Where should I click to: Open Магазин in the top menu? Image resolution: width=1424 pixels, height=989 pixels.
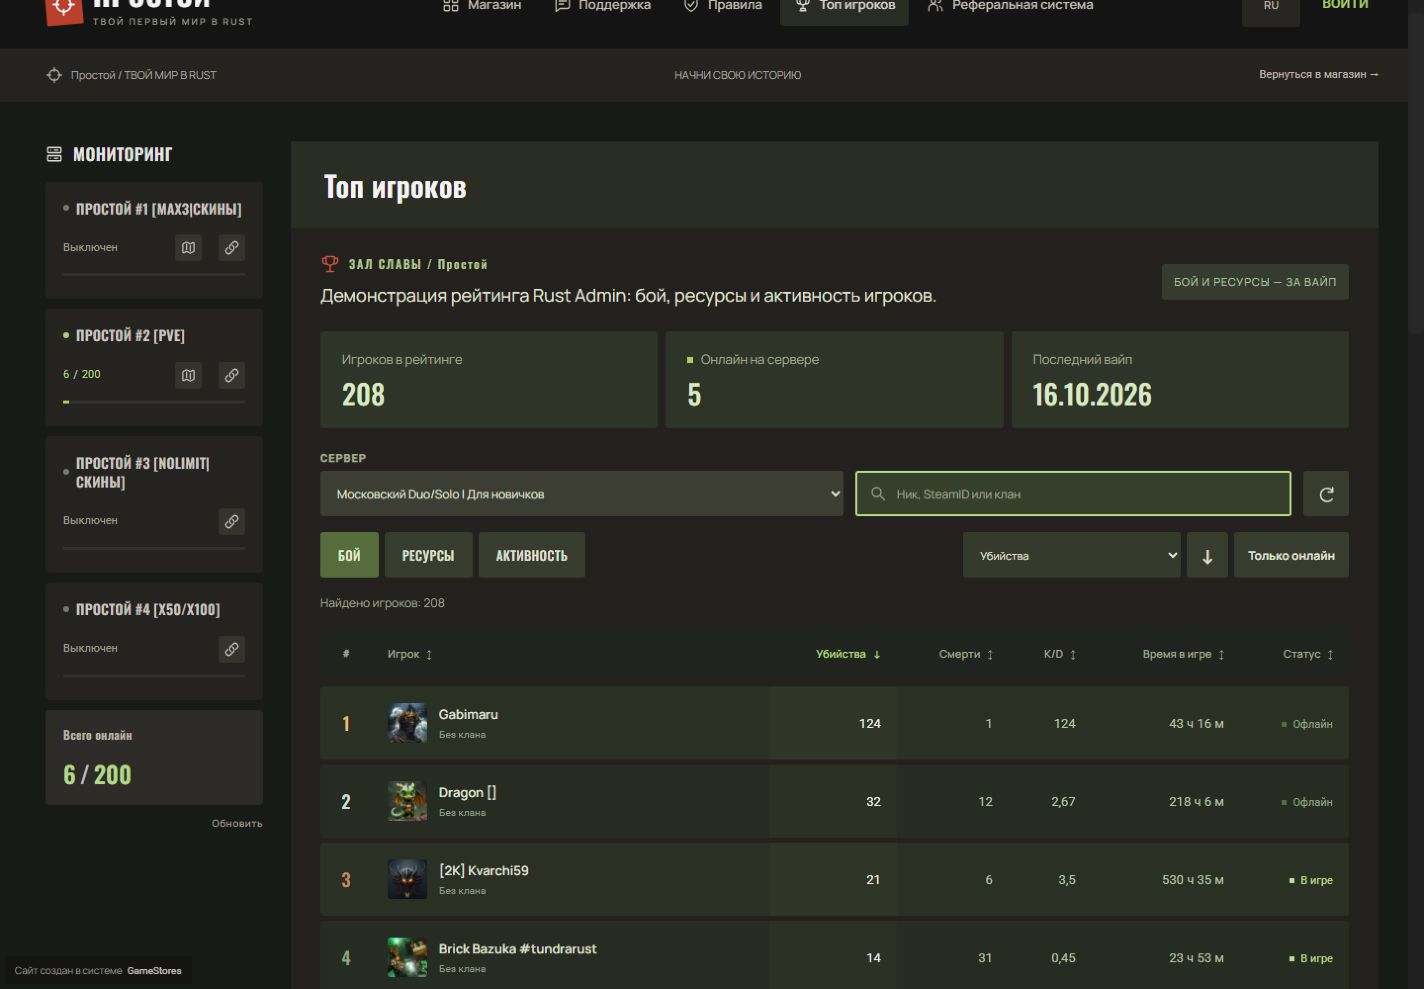pos(482,6)
